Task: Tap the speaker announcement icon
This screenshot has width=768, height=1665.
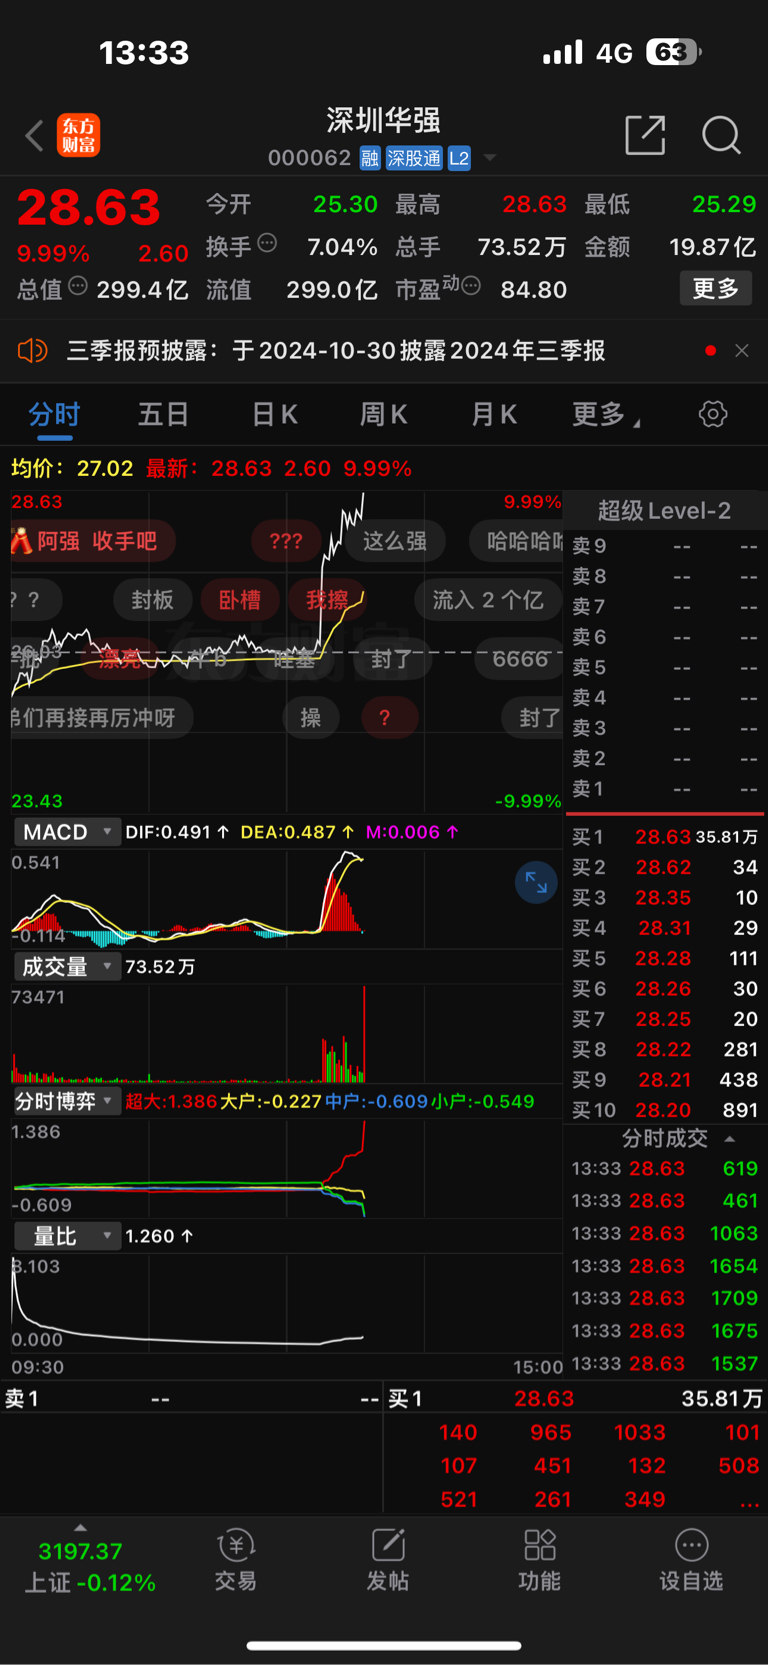Action: coord(33,350)
